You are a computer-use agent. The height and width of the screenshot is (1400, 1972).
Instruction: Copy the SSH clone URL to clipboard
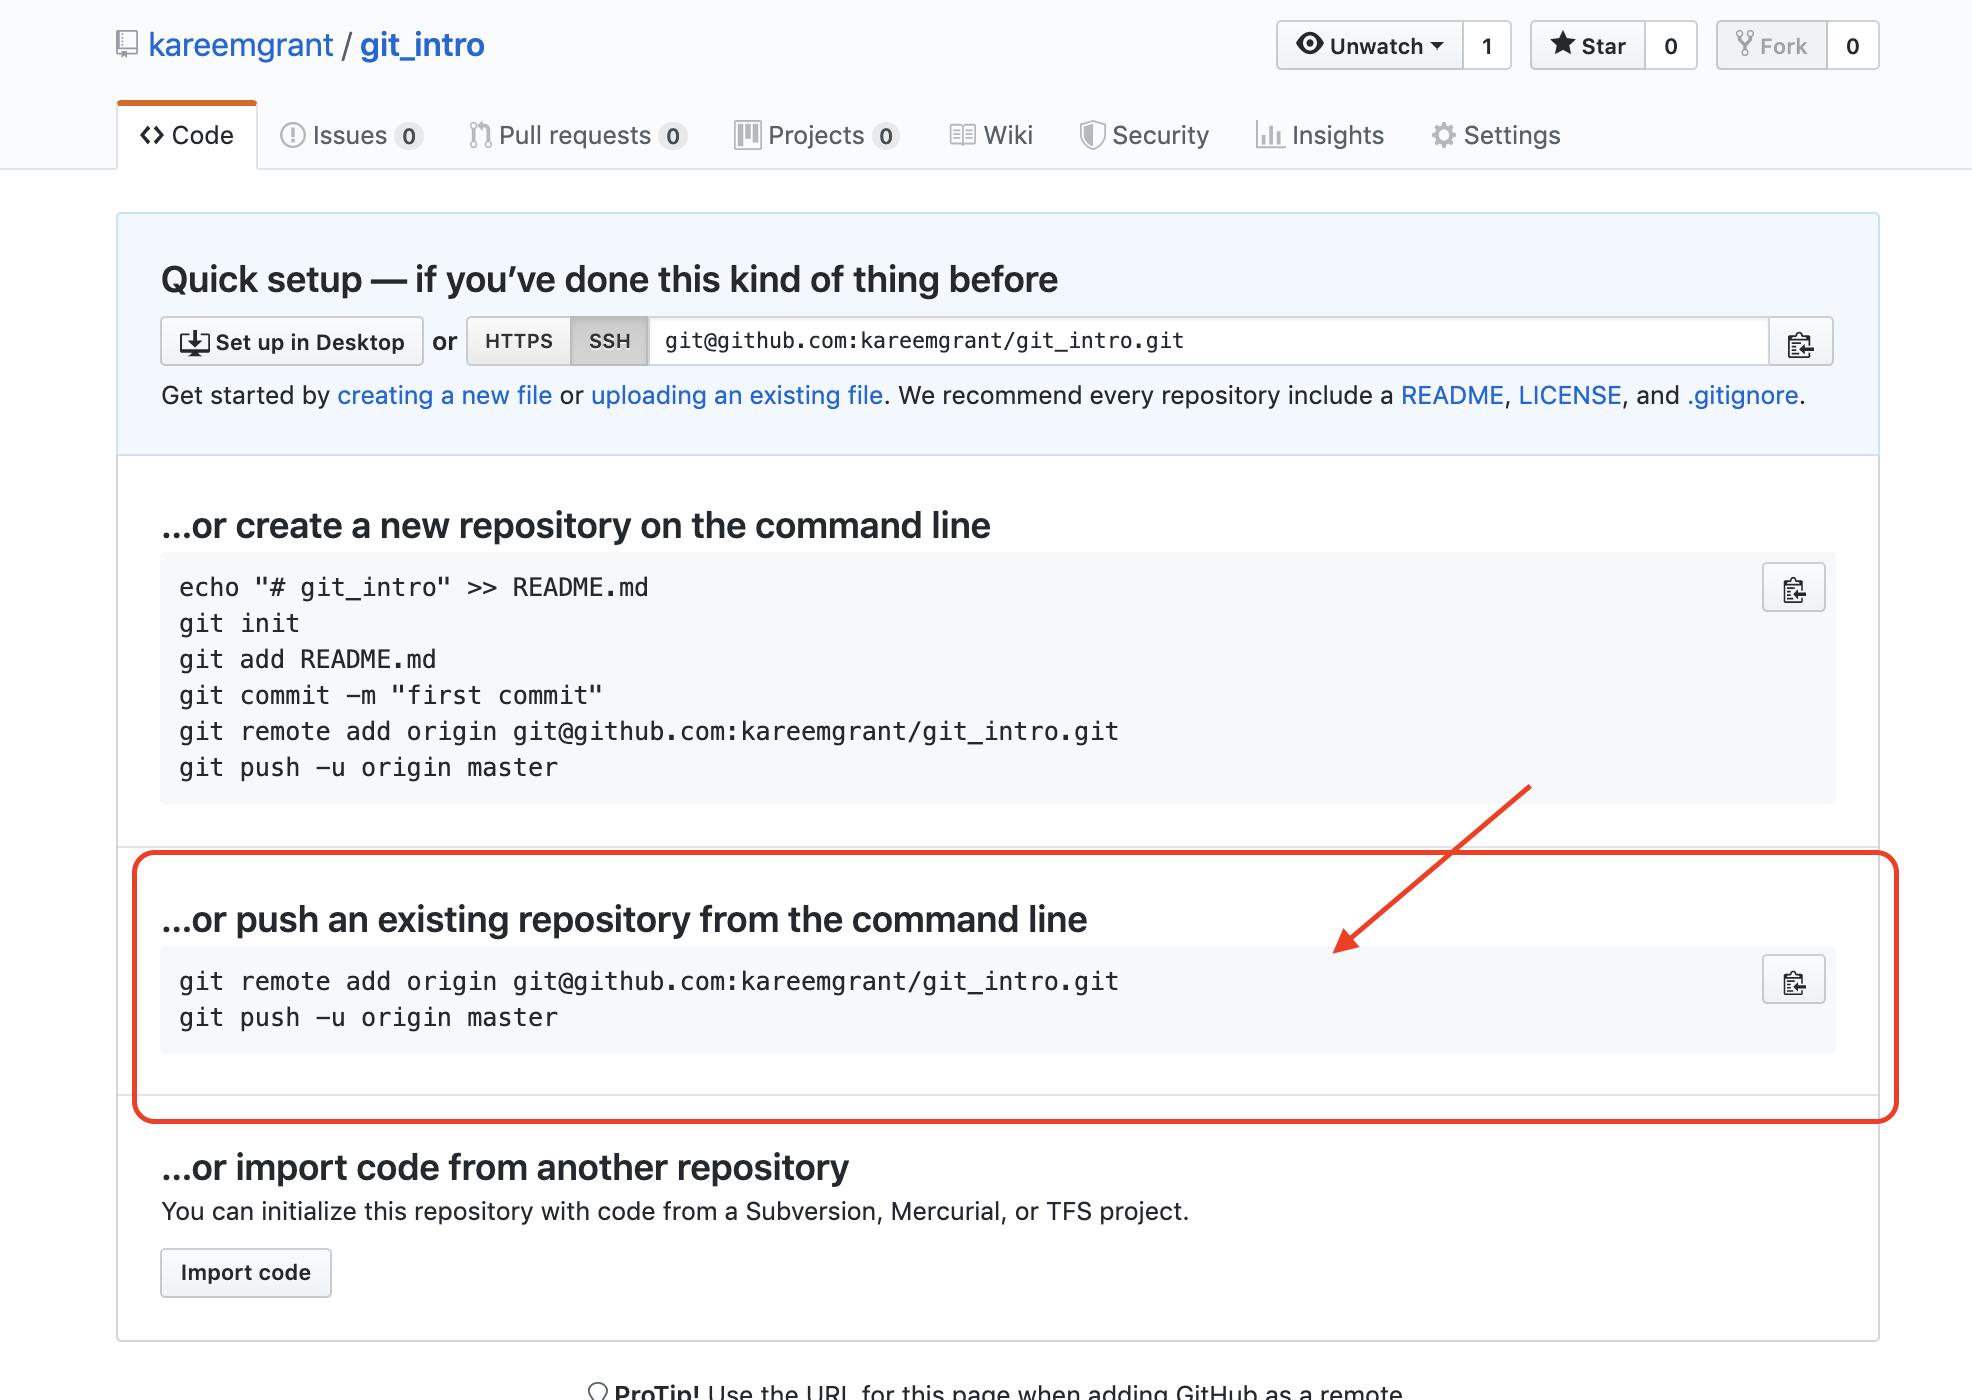[1800, 343]
